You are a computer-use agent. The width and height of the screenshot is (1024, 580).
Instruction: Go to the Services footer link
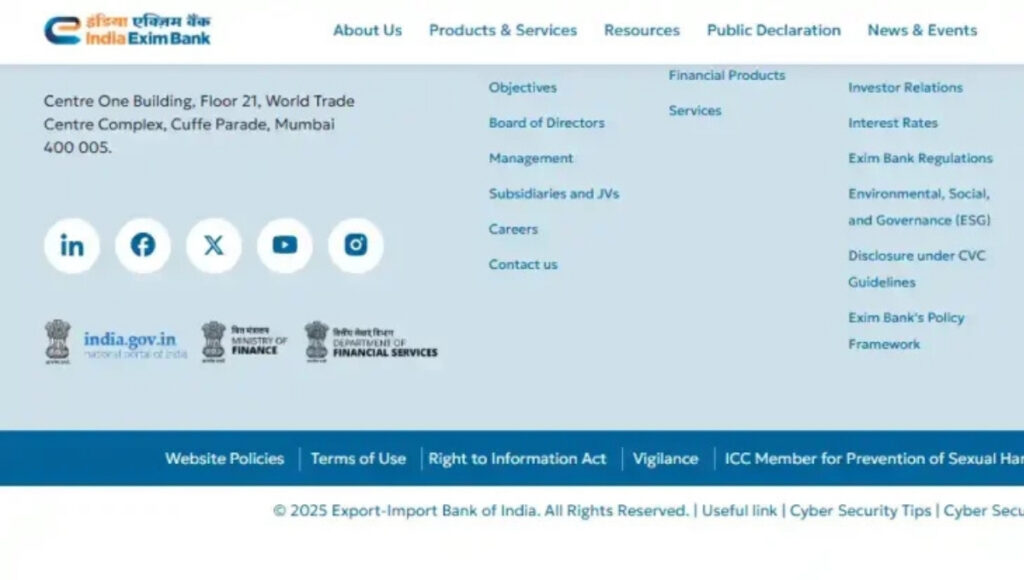(695, 110)
